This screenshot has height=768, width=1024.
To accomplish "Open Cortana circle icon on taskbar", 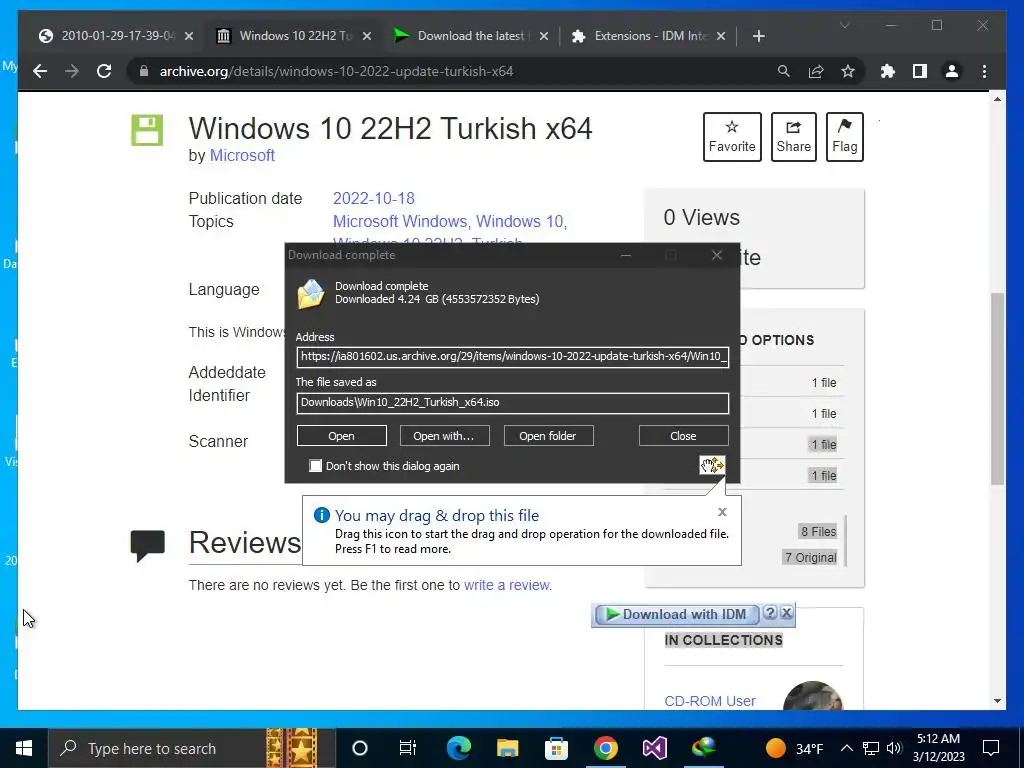I will coord(360,748).
